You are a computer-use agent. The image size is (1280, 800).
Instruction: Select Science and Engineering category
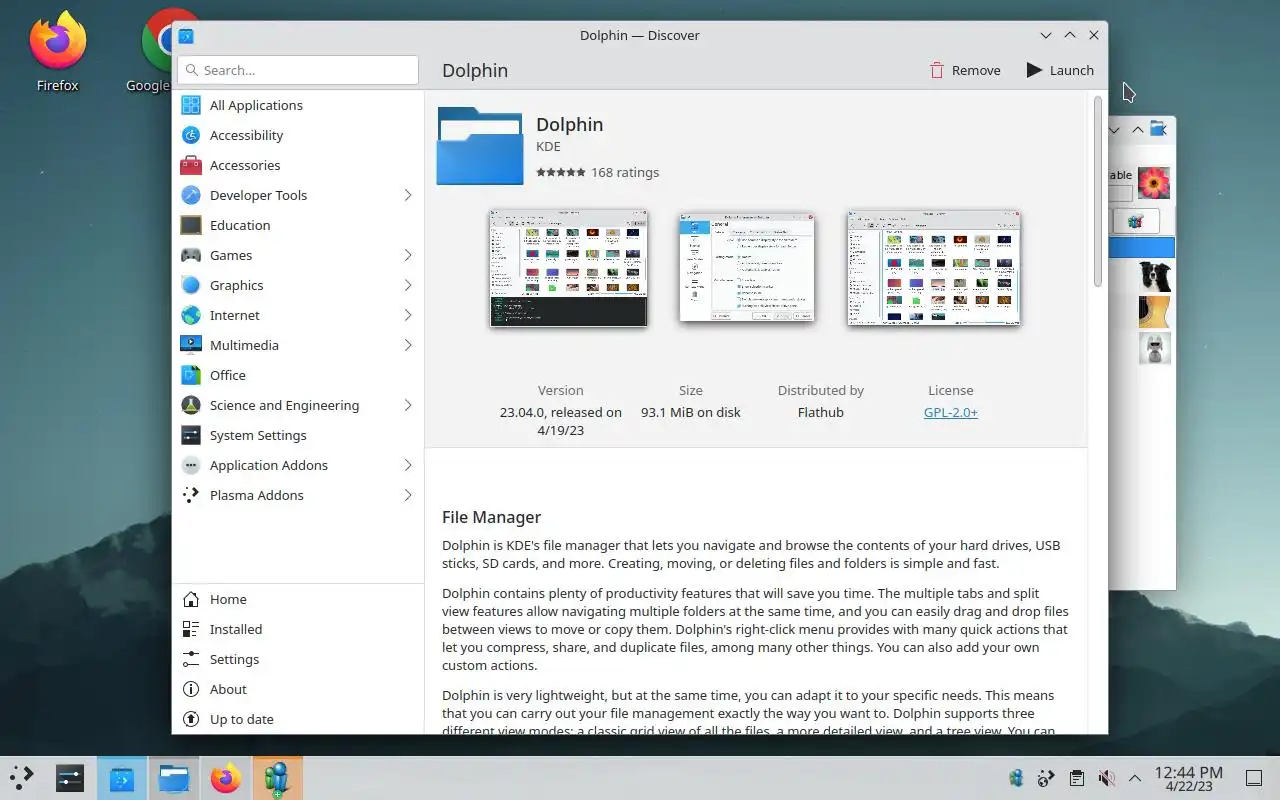tap(298, 405)
